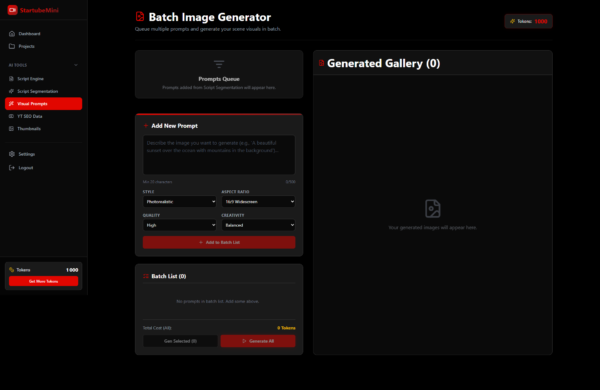Click the YT SEO Data icon
The image size is (600, 390).
(x=11, y=116)
